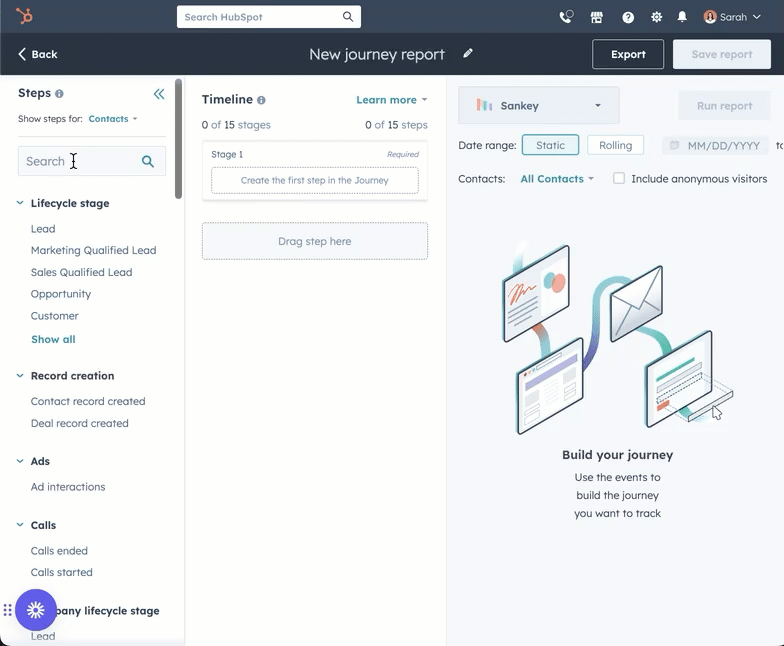Viewport: 784px width, 646px height.
Task: Open the notifications bell
Action: 682,17
